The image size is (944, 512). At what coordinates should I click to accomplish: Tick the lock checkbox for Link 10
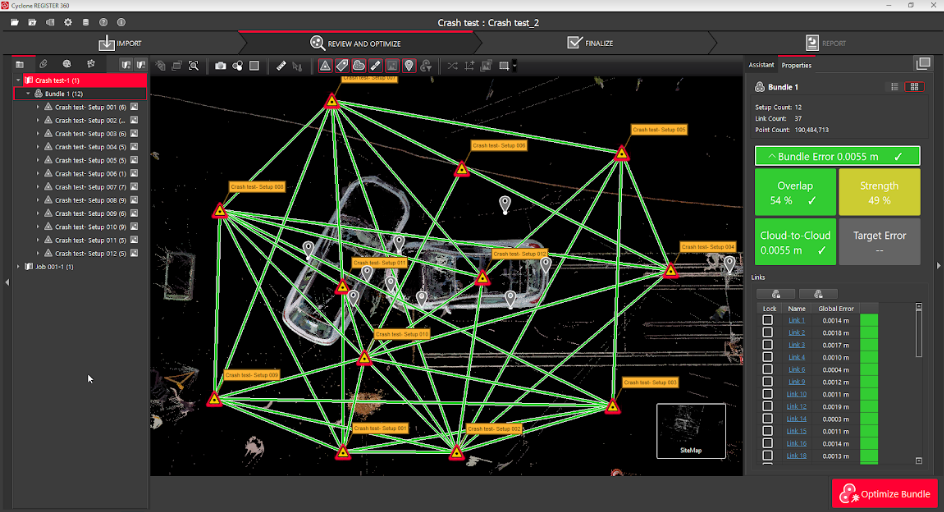tap(768, 394)
